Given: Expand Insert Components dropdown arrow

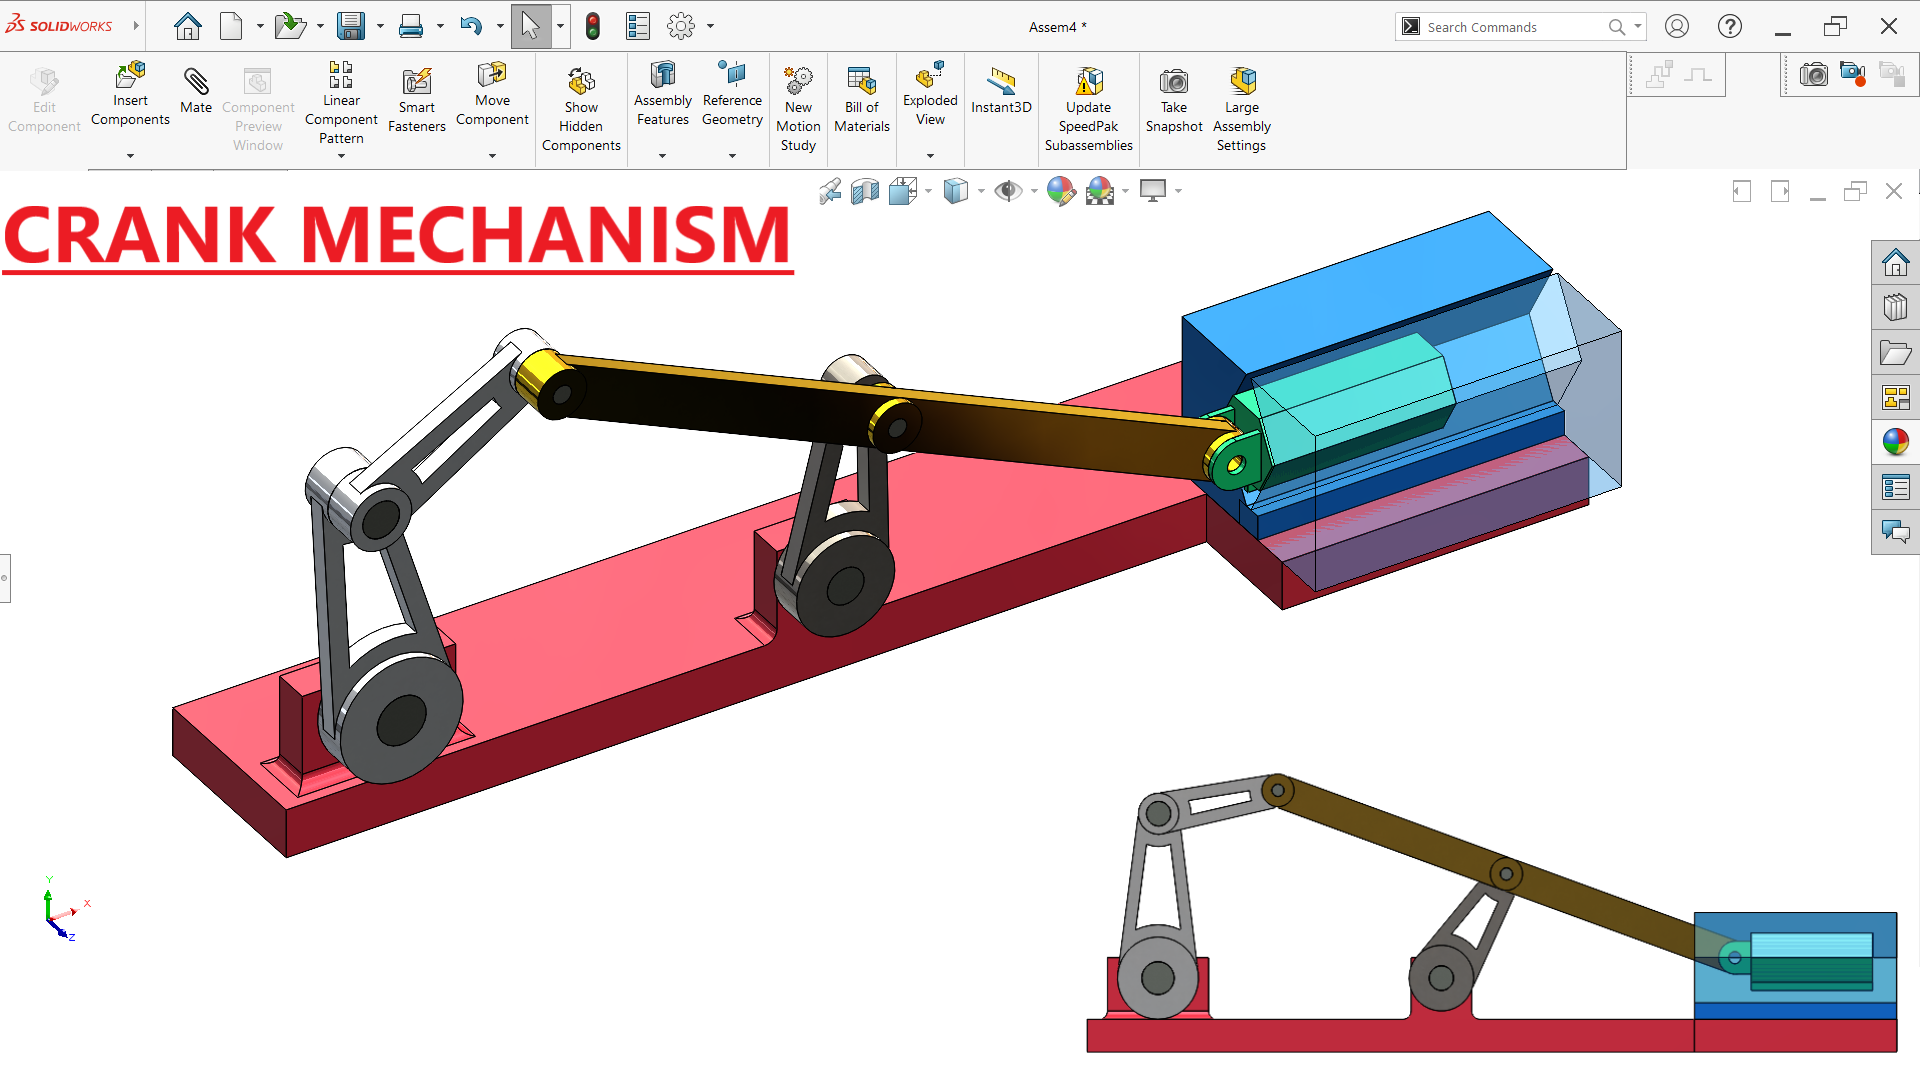Looking at the screenshot, I should pos(130,156).
